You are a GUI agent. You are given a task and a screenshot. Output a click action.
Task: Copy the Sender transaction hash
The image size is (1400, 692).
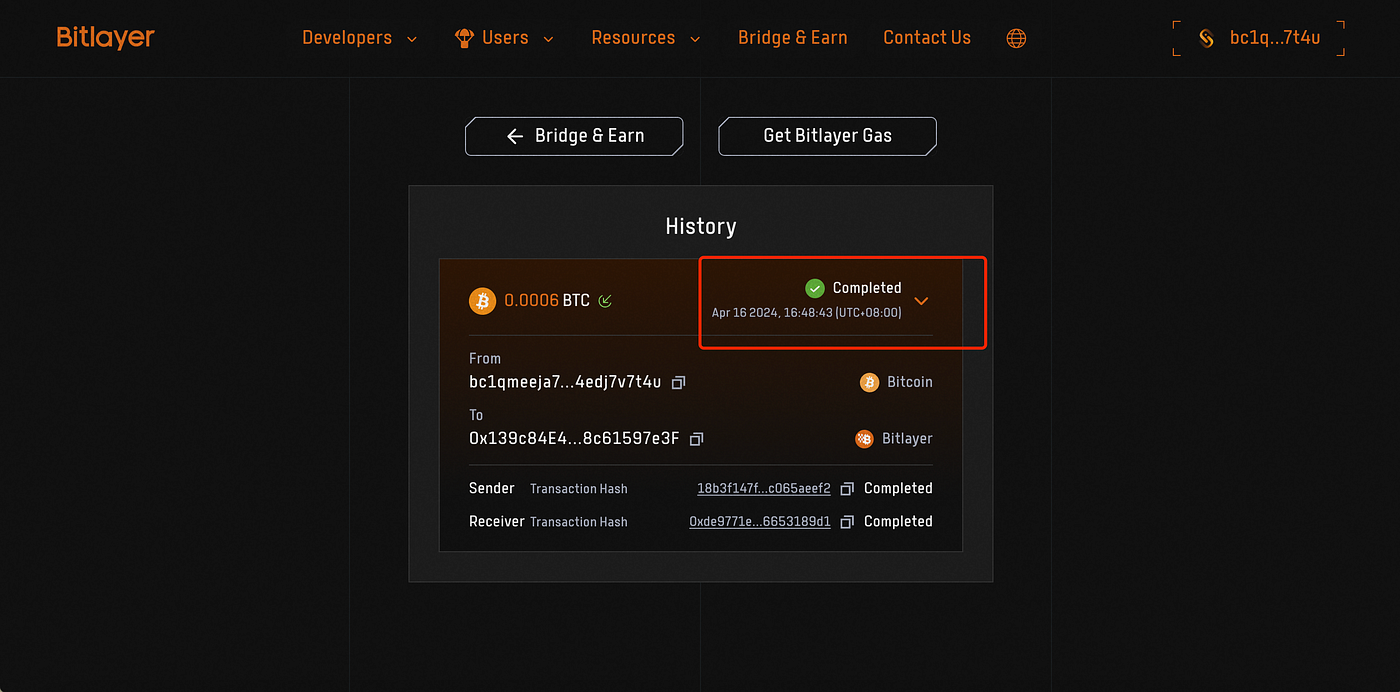coord(846,488)
